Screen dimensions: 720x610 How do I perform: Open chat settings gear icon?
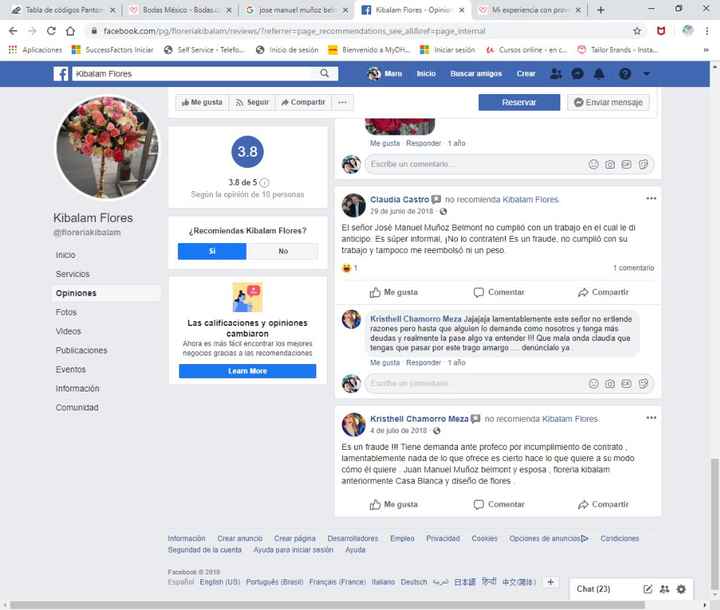pyautogui.click(x=681, y=589)
